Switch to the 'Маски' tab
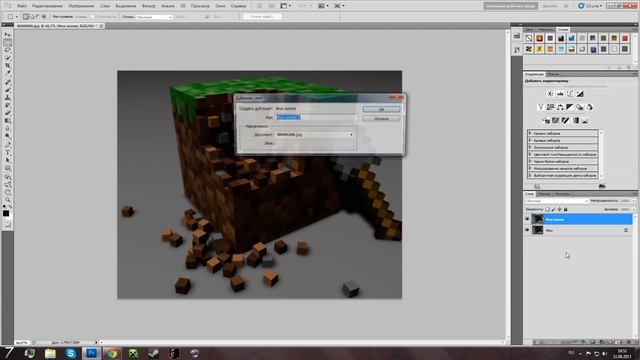Screen dimensions: 640x360 553,74
